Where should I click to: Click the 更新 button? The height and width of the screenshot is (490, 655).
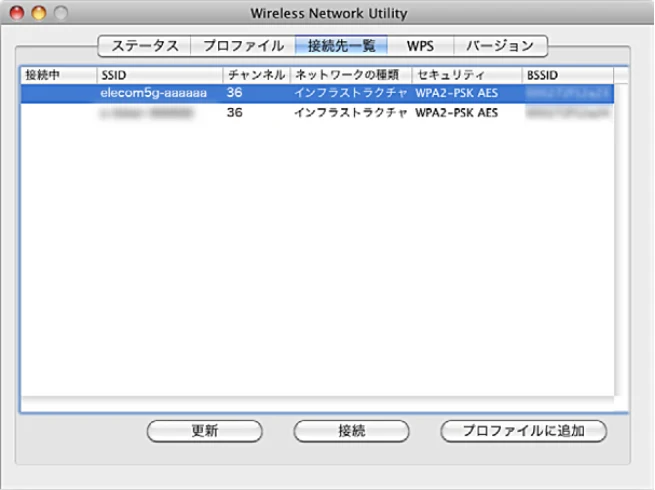(x=205, y=431)
